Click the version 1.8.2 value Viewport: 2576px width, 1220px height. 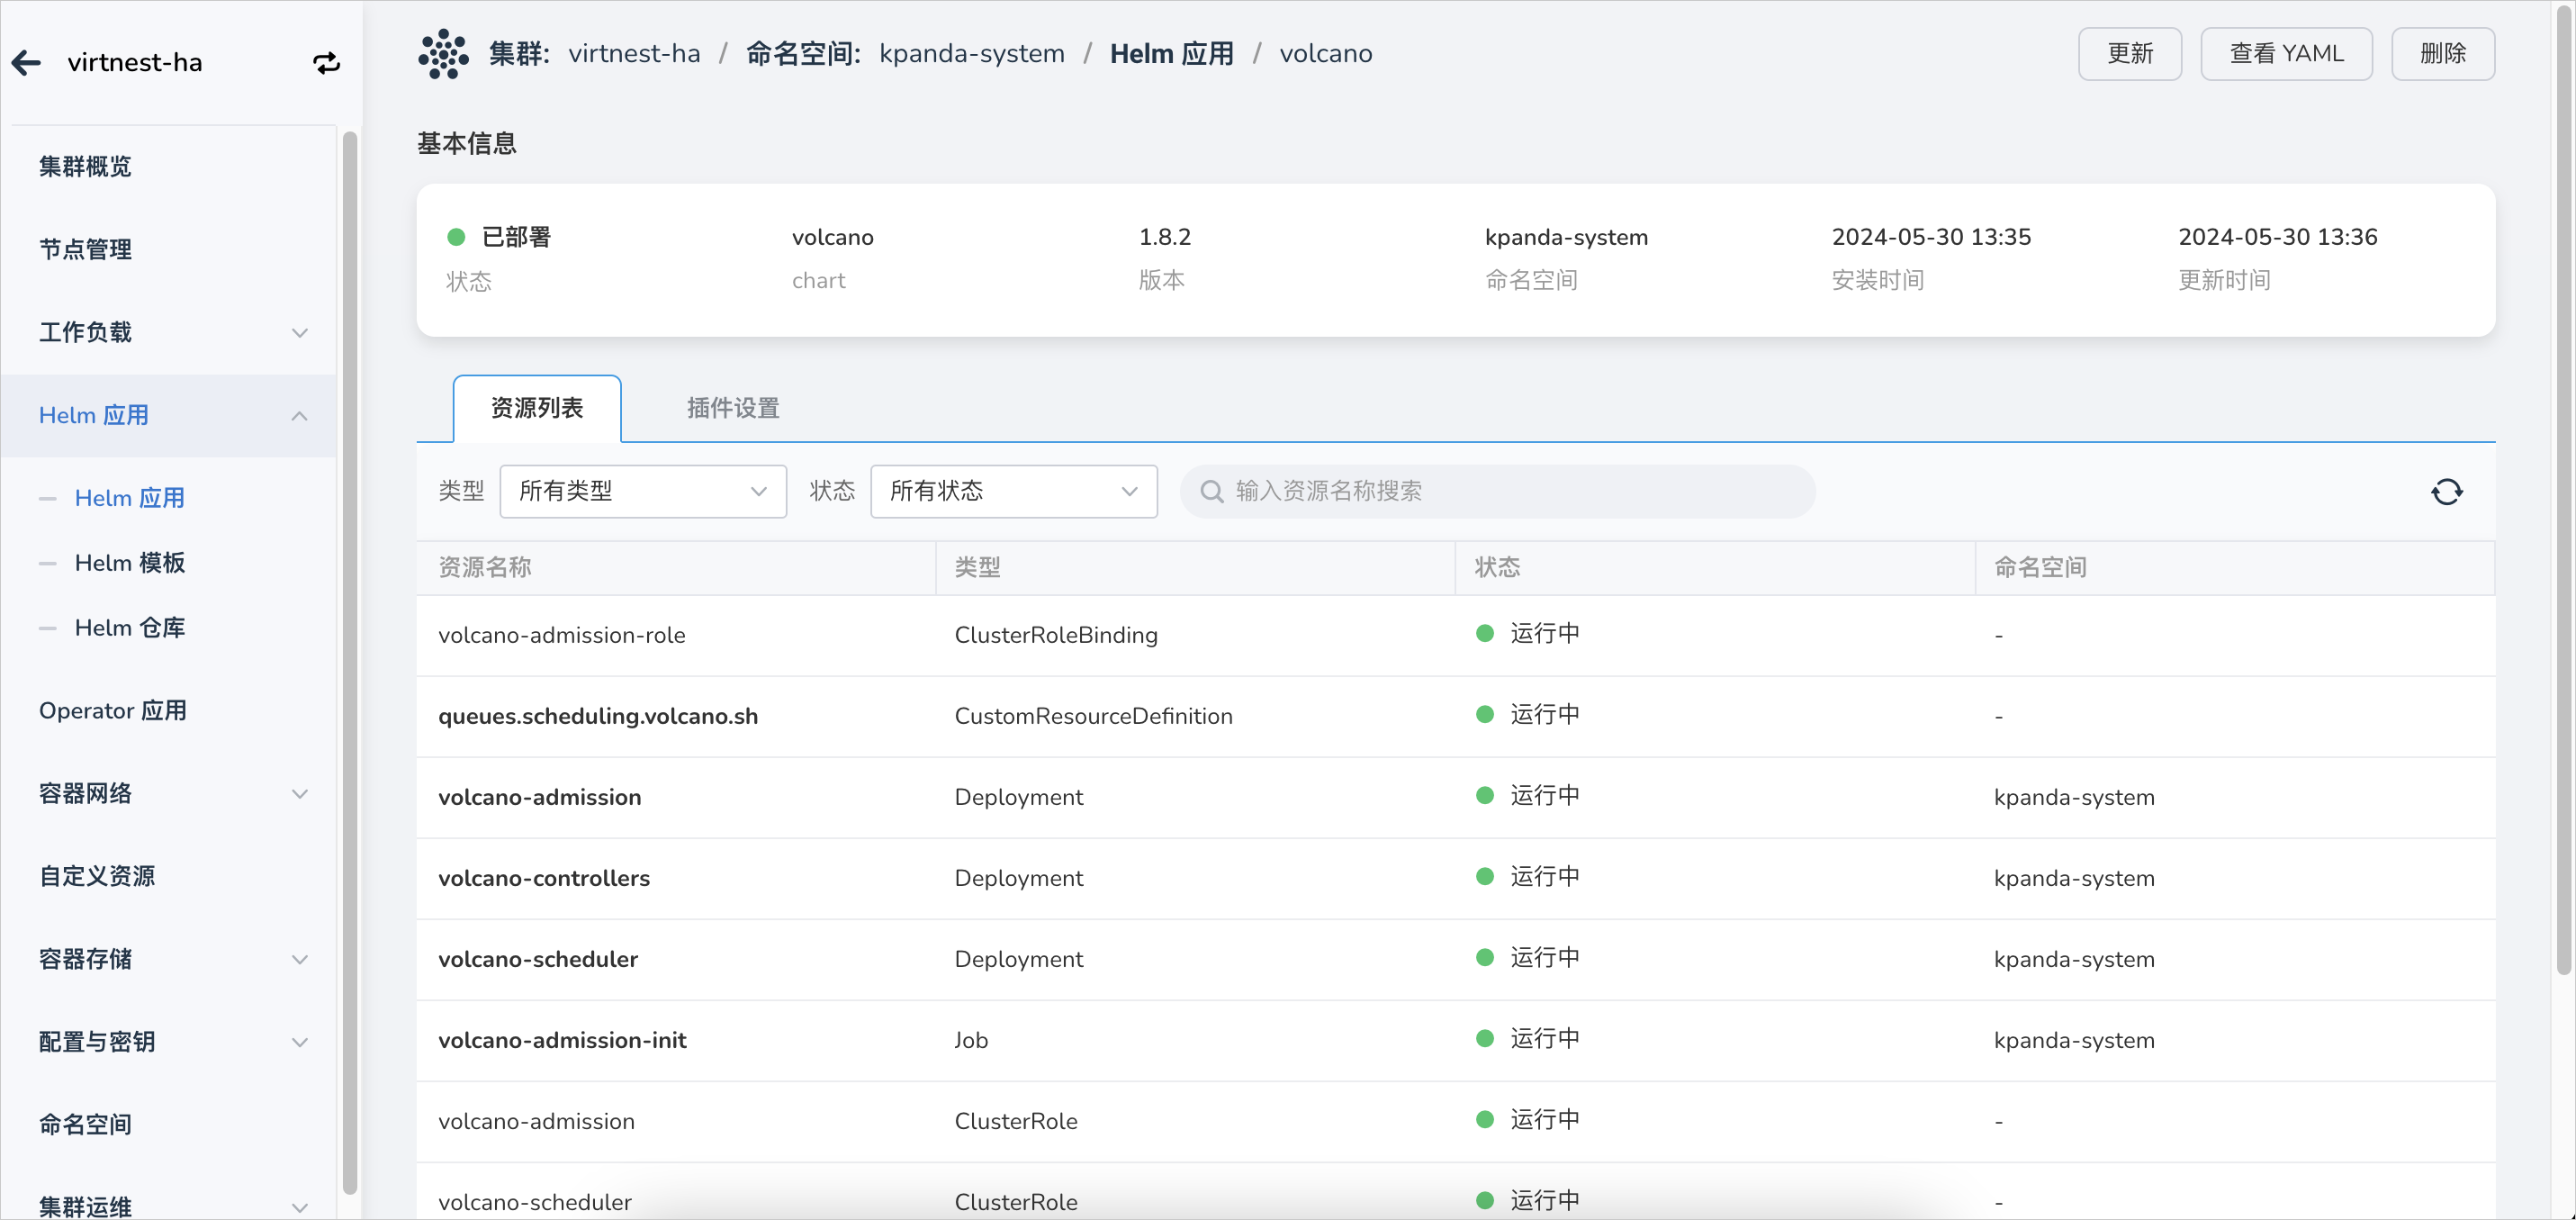tap(1165, 238)
